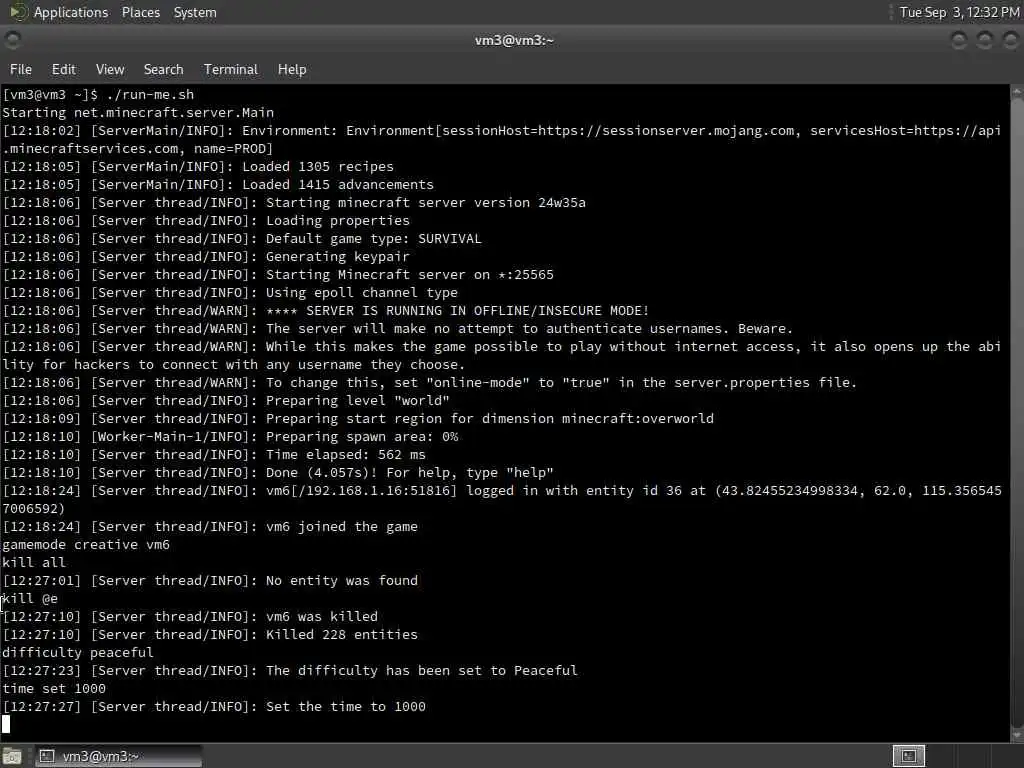Viewport: 1024px width, 768px height.
Task: Click 'kill all' command line
Action: pyautogui.click(x=34, y=562)
